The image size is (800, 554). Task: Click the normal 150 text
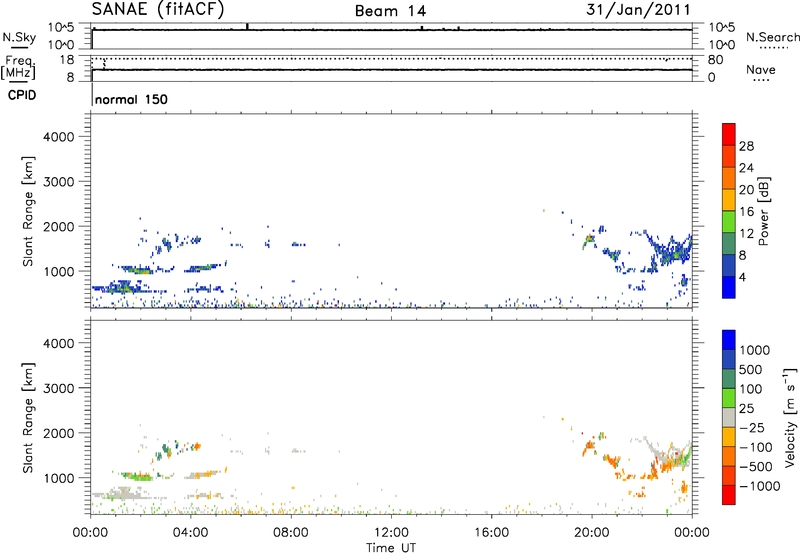click(131, 99)
